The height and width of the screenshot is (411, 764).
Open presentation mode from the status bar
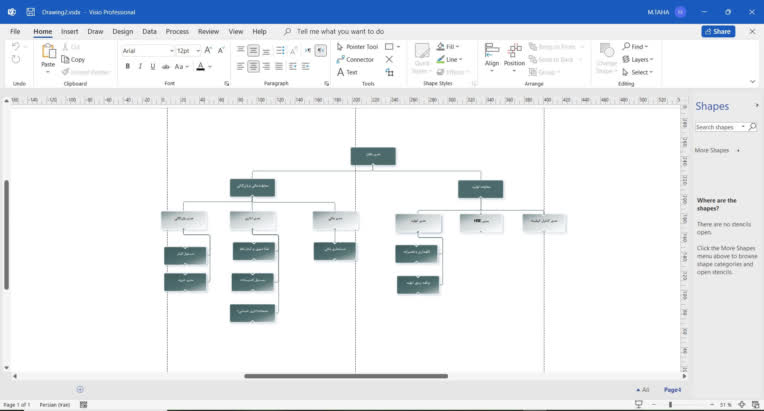[639, 404]
